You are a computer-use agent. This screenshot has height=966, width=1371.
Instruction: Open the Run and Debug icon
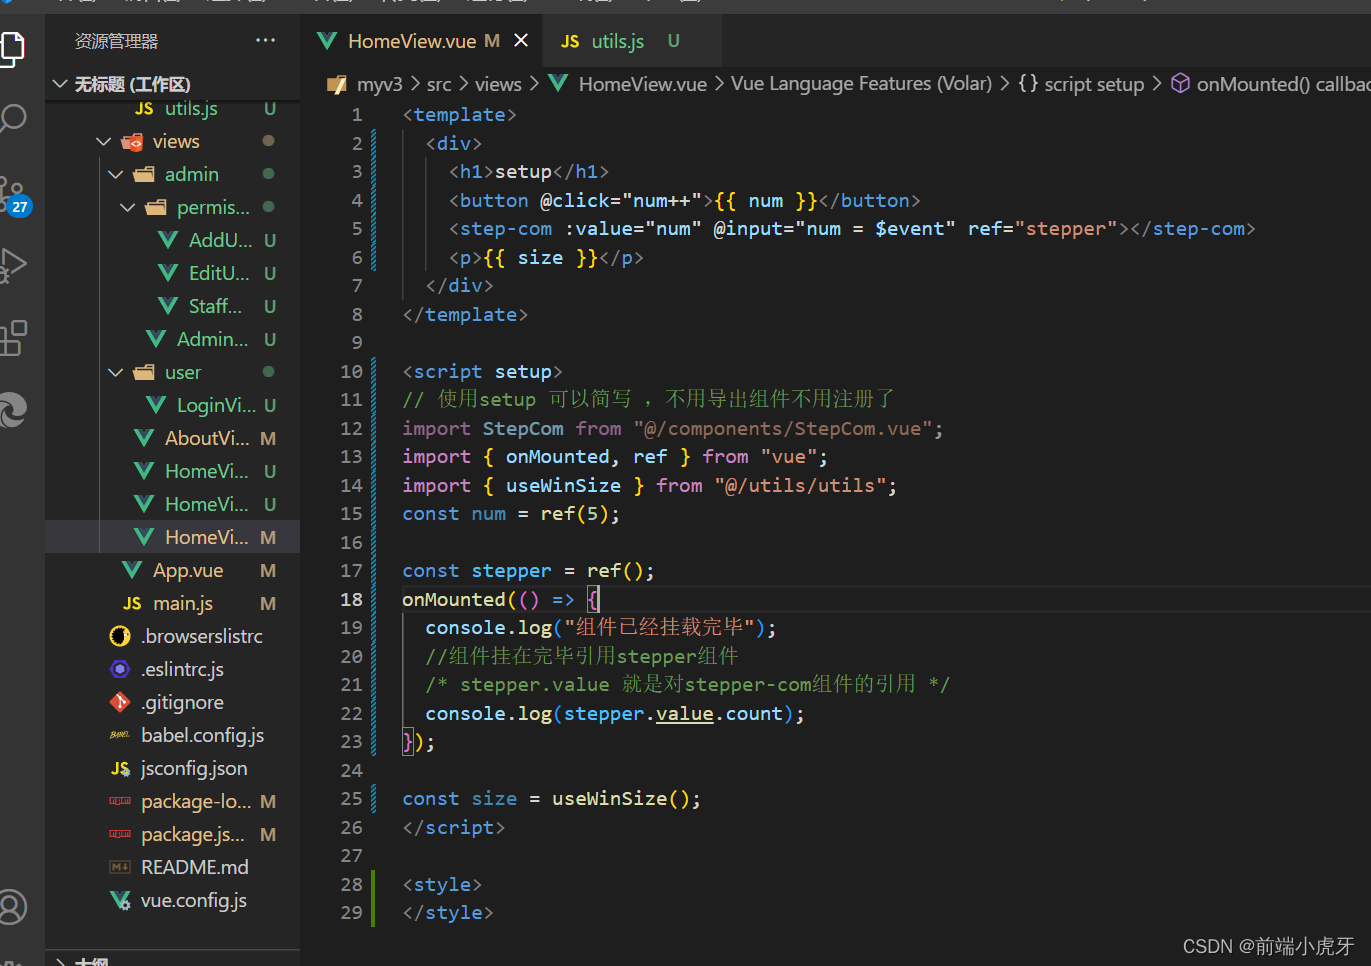pyautogui.click(x=12, y=265)
